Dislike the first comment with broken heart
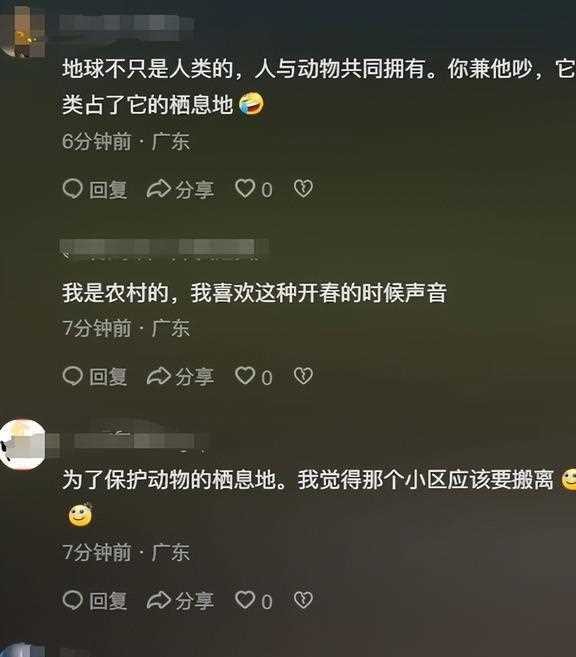The width and height of the screenshot is (576, 657). 303,189
